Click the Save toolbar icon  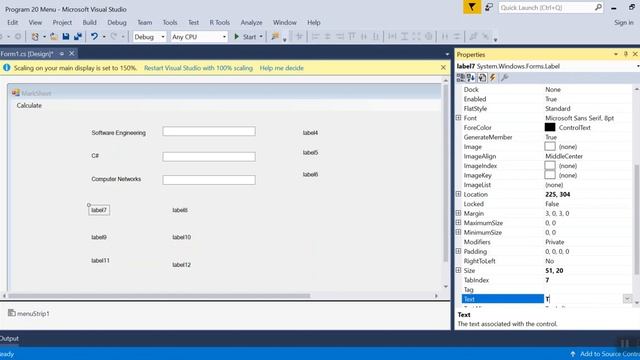click(x=66, y=37)
